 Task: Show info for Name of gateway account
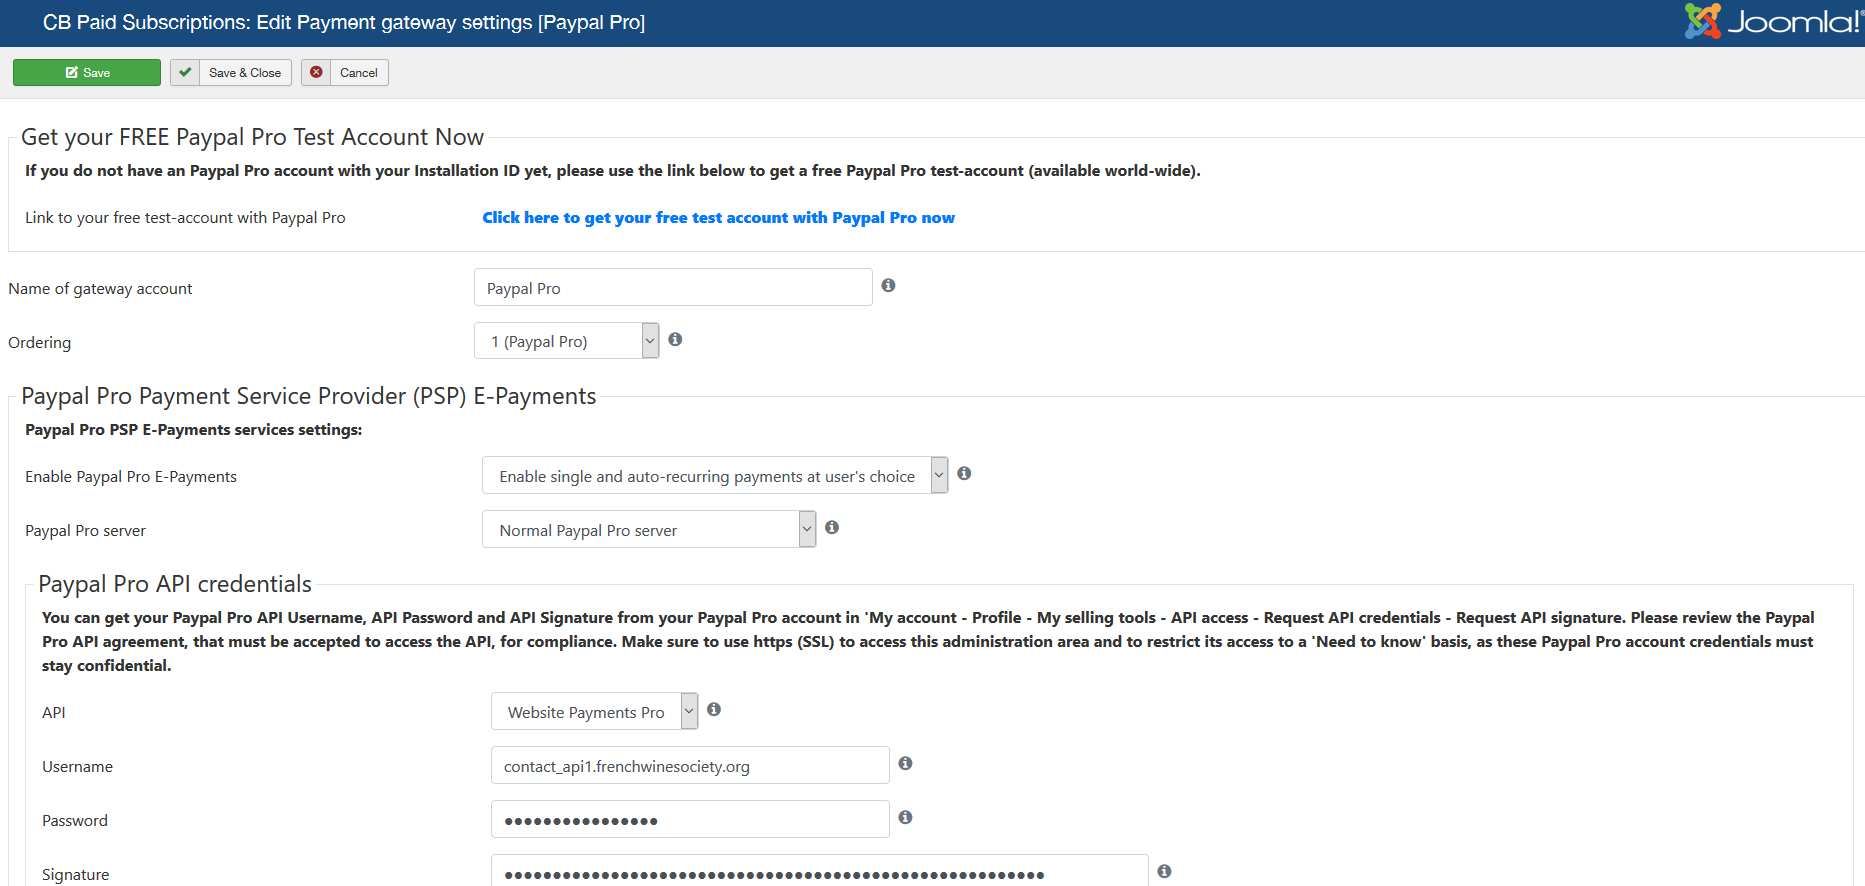point(888,286)
